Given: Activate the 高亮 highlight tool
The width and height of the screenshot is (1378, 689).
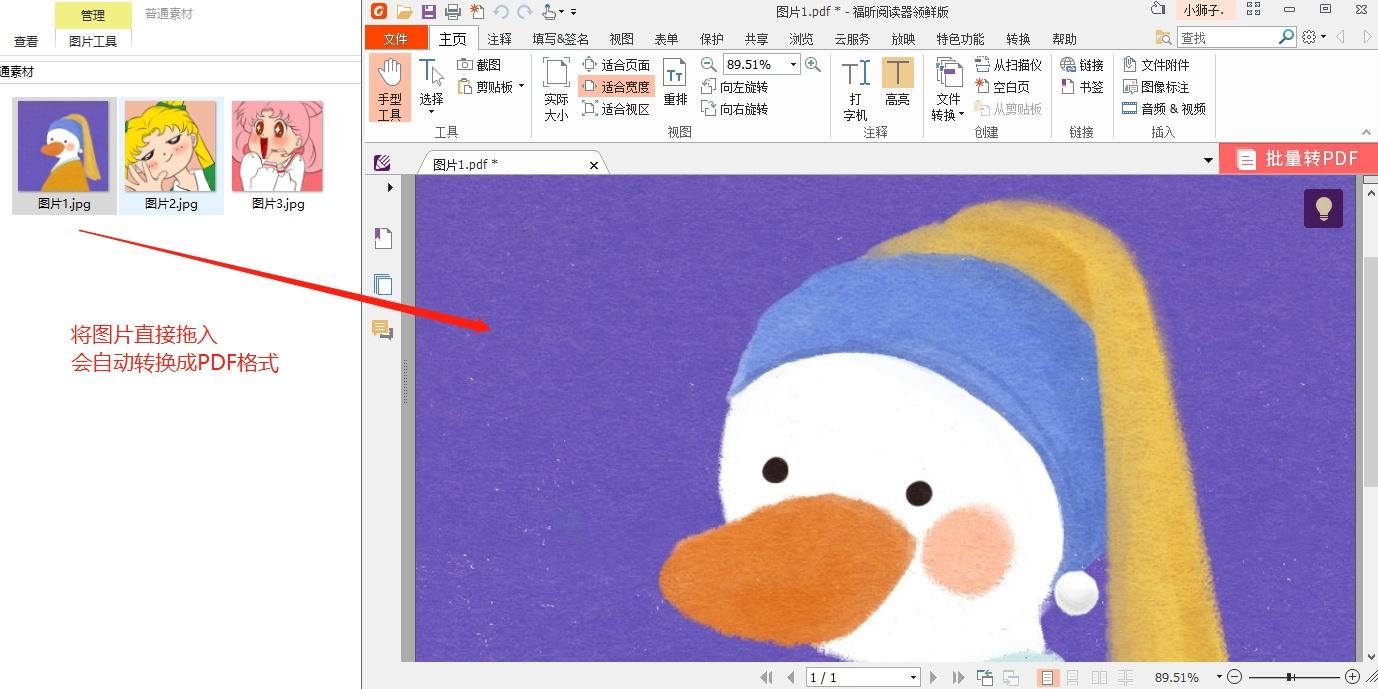Looking at the screenshot, I should 897,82.
